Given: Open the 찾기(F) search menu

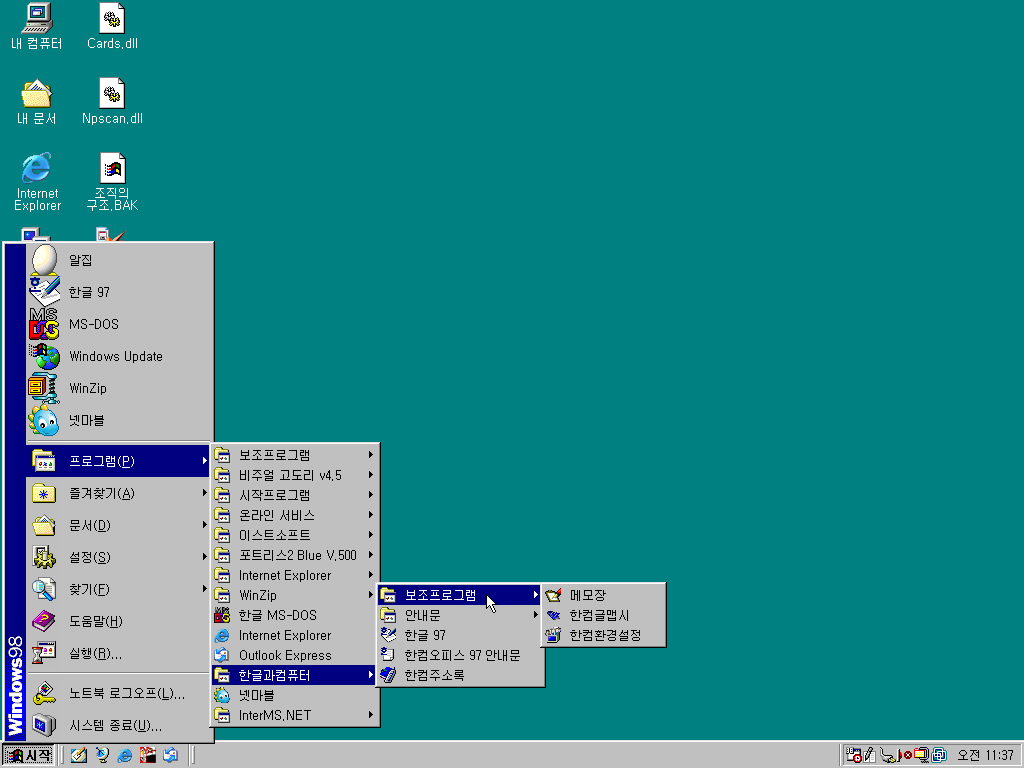Looking at the screenshot, I should tap(120, 589).
